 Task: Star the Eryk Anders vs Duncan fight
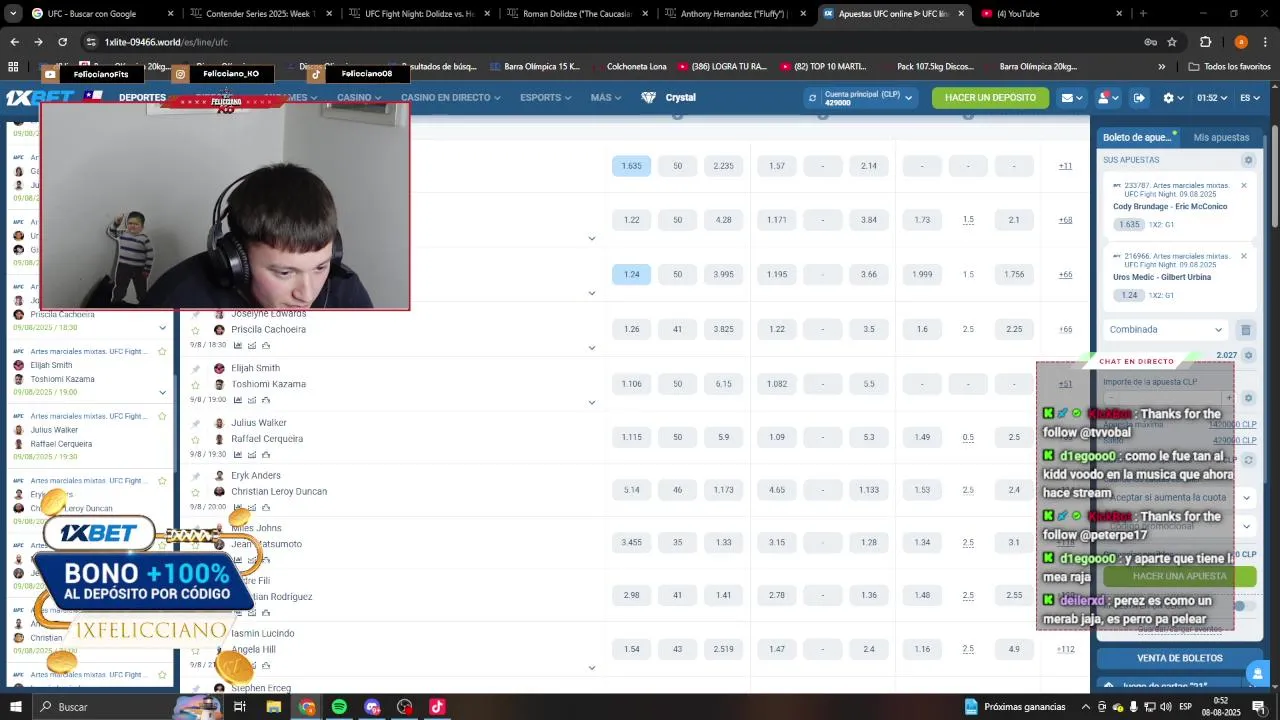coord(196,492)
